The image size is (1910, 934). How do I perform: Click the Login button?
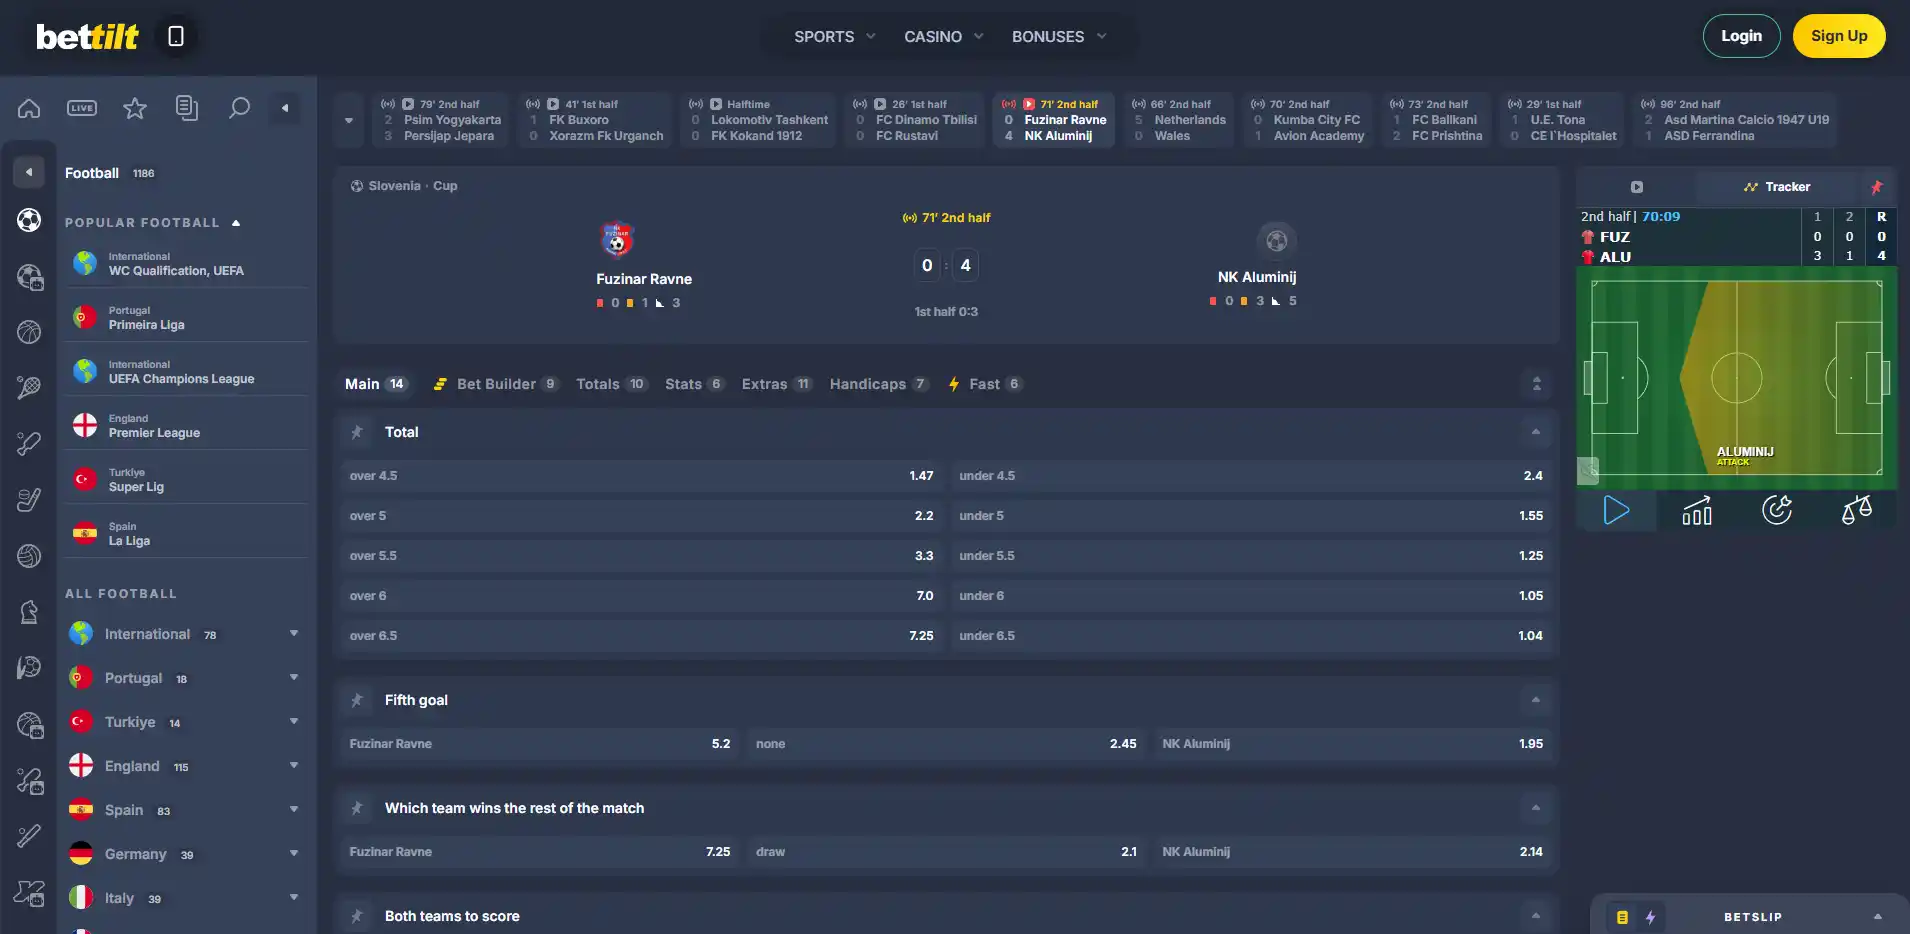click(1741, 36)
